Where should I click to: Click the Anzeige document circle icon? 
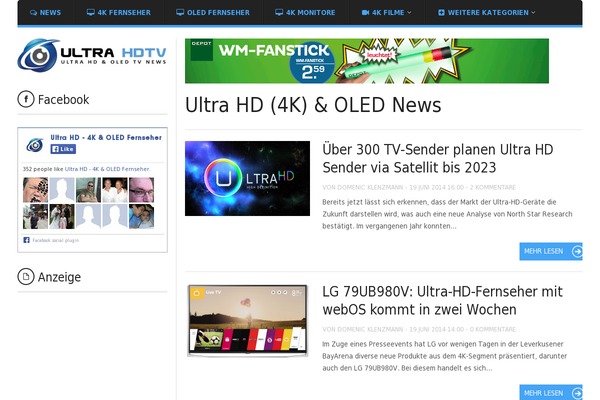click(x=26, y=276)
